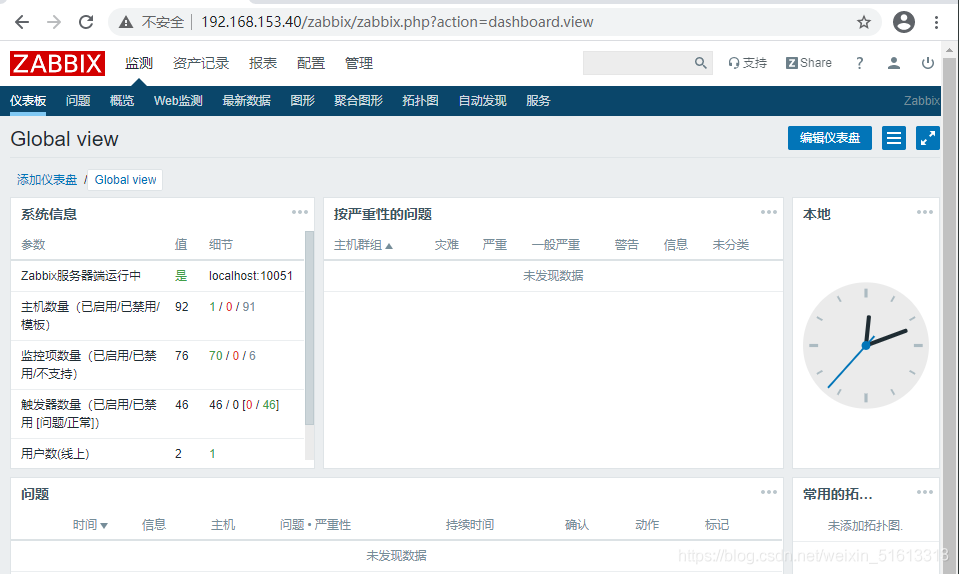The image size is (959, 574).
Task: Bookmark this page with the star icon
Action: click(864, 22)
